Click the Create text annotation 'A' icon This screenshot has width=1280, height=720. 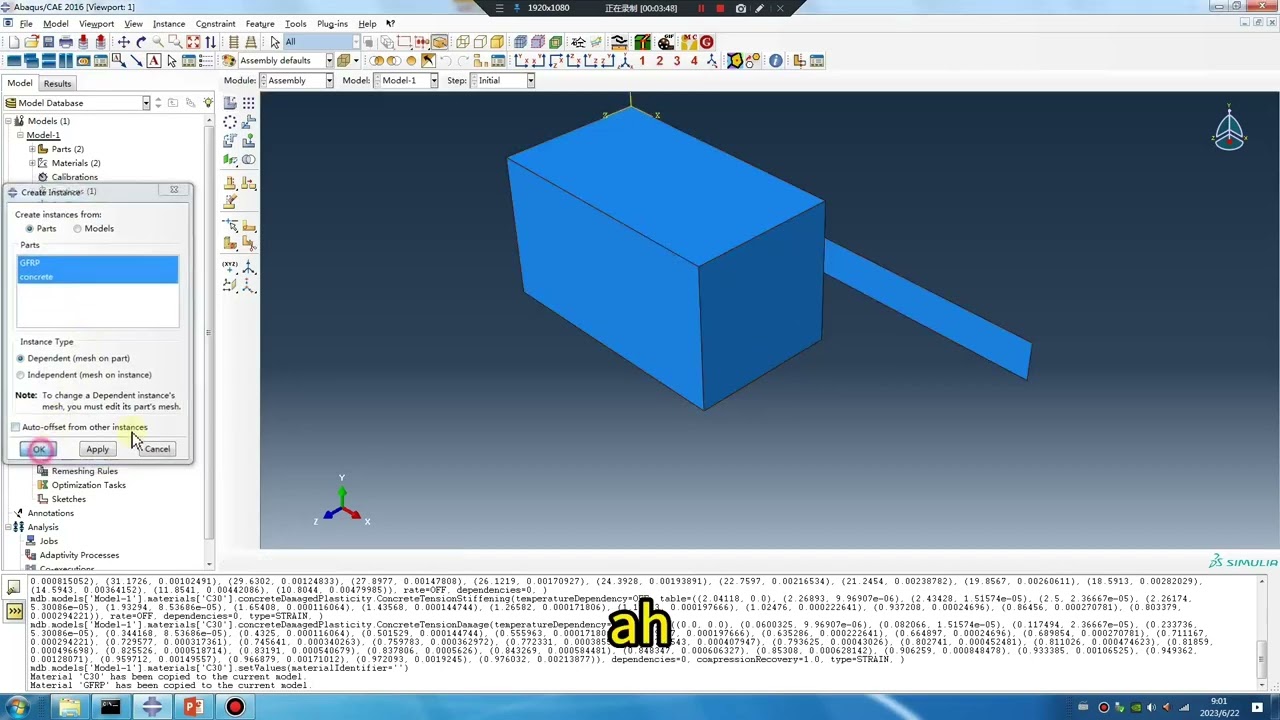click(x=154, y=61)
